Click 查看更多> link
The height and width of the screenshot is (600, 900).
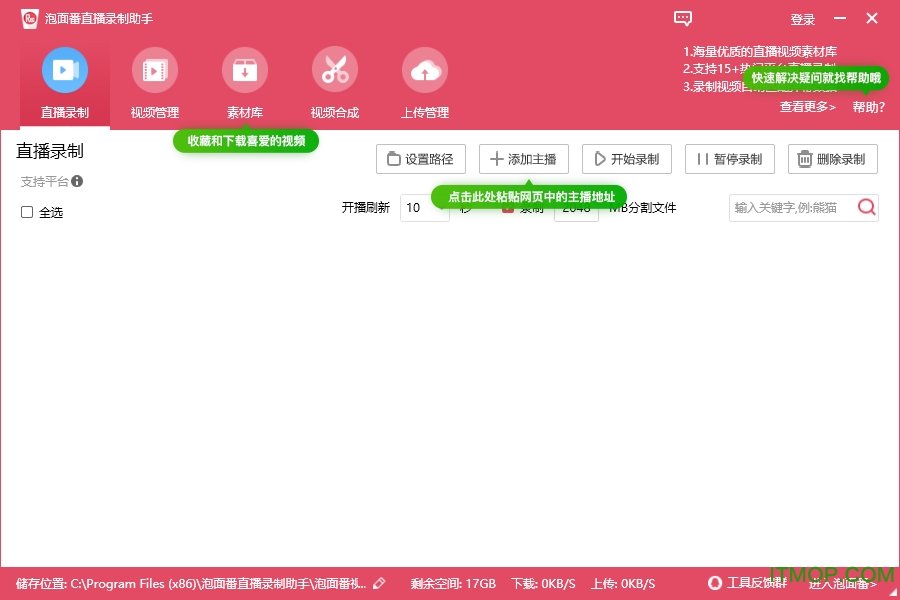808,107
